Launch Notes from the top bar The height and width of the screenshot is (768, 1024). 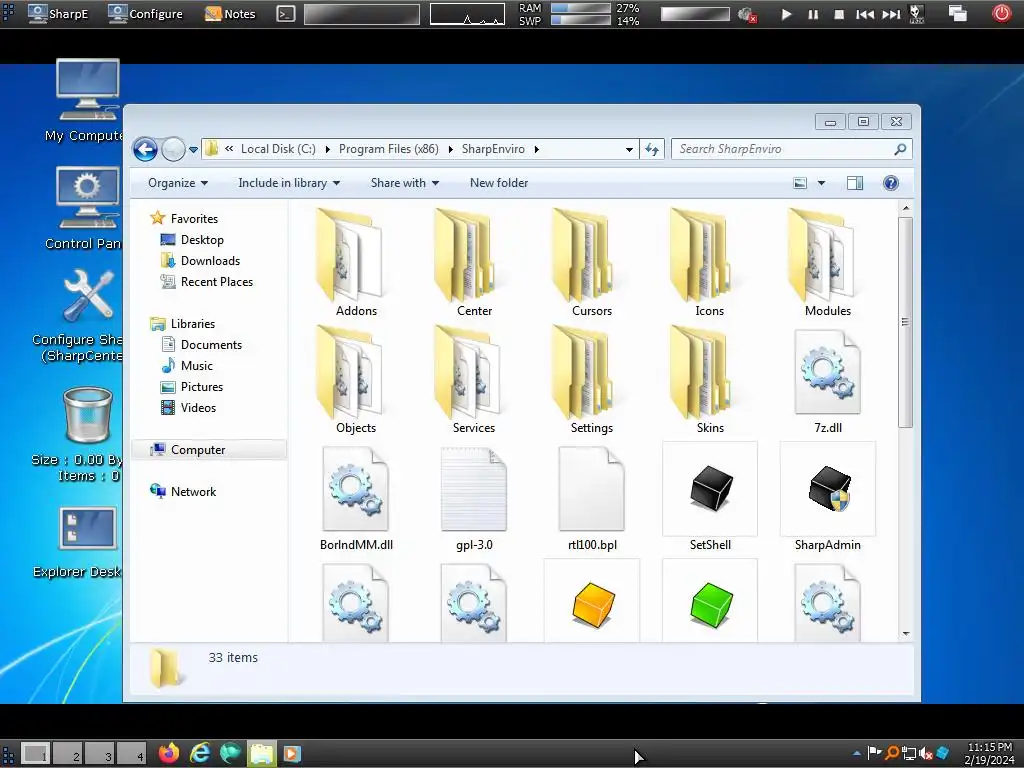coord(230,13)
